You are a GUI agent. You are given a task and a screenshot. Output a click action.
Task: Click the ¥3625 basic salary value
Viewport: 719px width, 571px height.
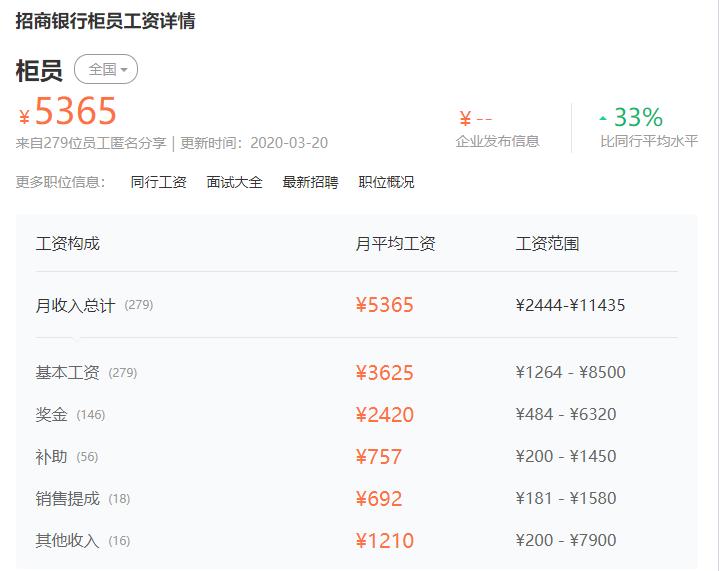(384, 373)
